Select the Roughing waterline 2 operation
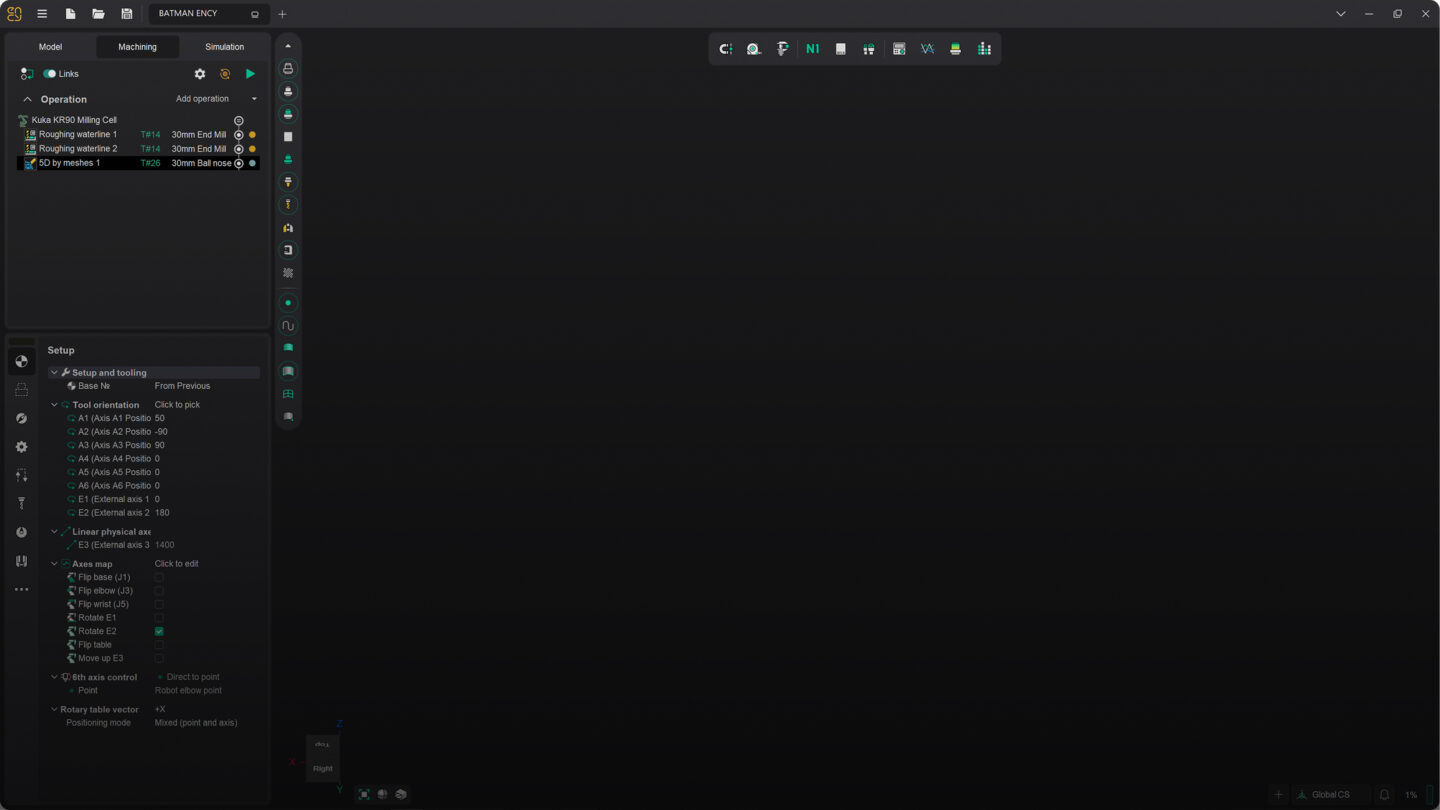 coord(78,149)
